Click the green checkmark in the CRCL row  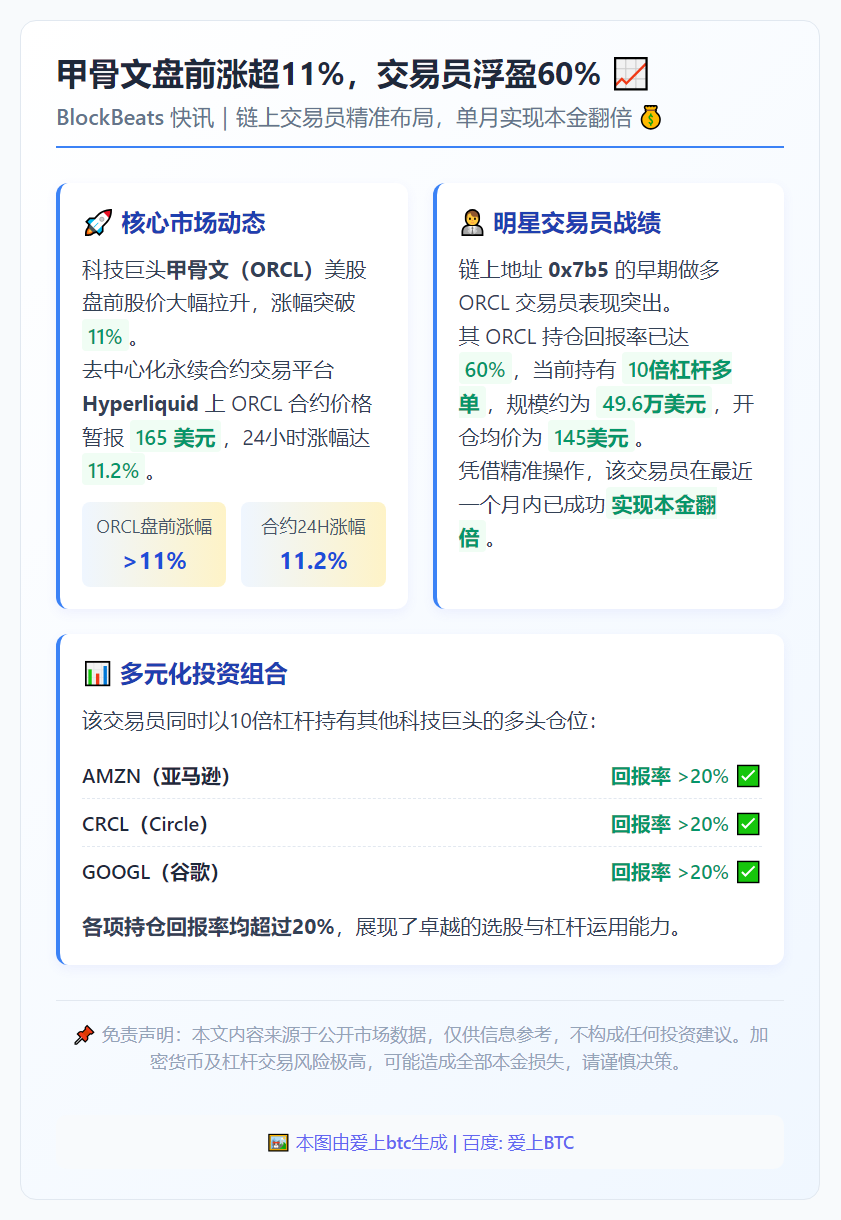(748, 824)
